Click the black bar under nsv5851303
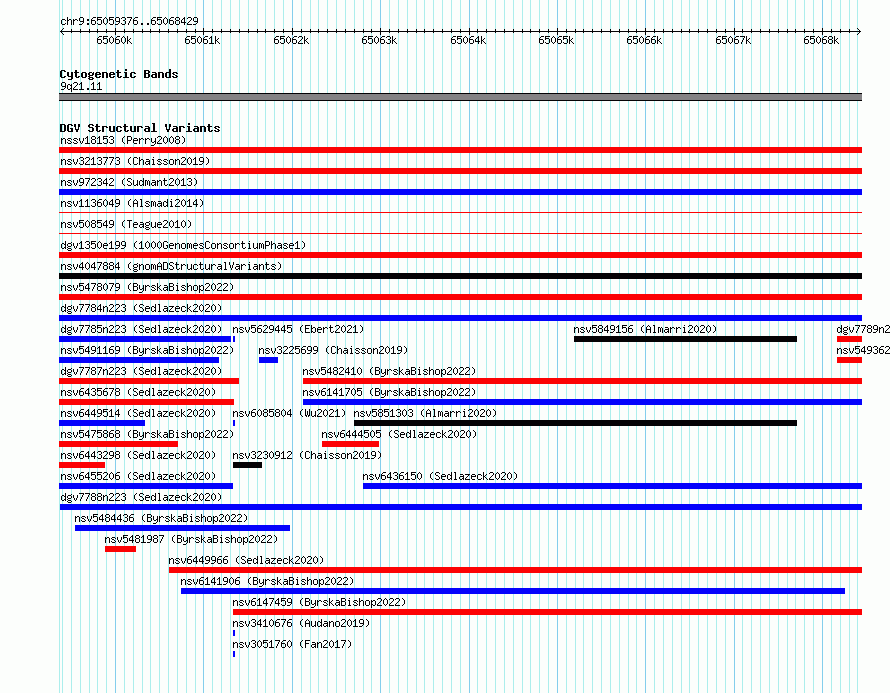Viewport: 890px width, 693px height. pos(575,423)
